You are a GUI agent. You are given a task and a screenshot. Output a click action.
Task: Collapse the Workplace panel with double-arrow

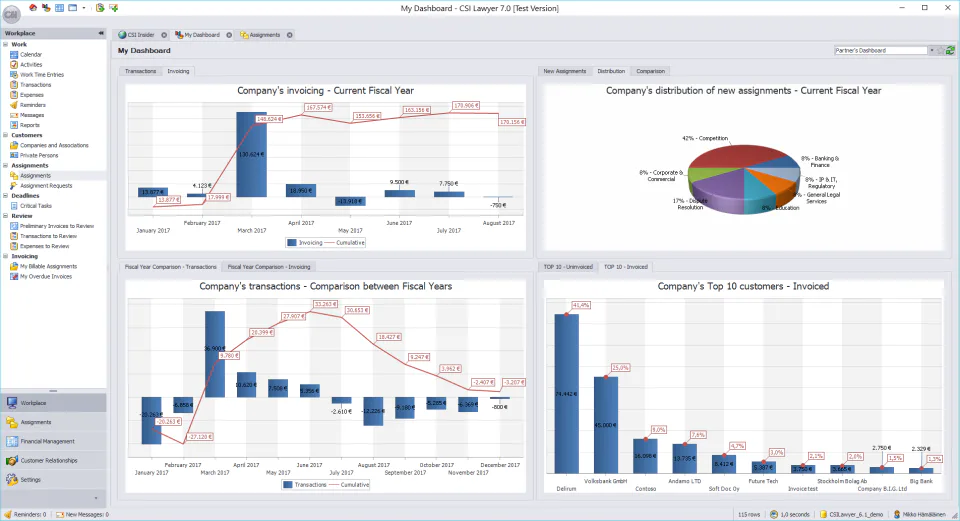[x=101, y=33]
